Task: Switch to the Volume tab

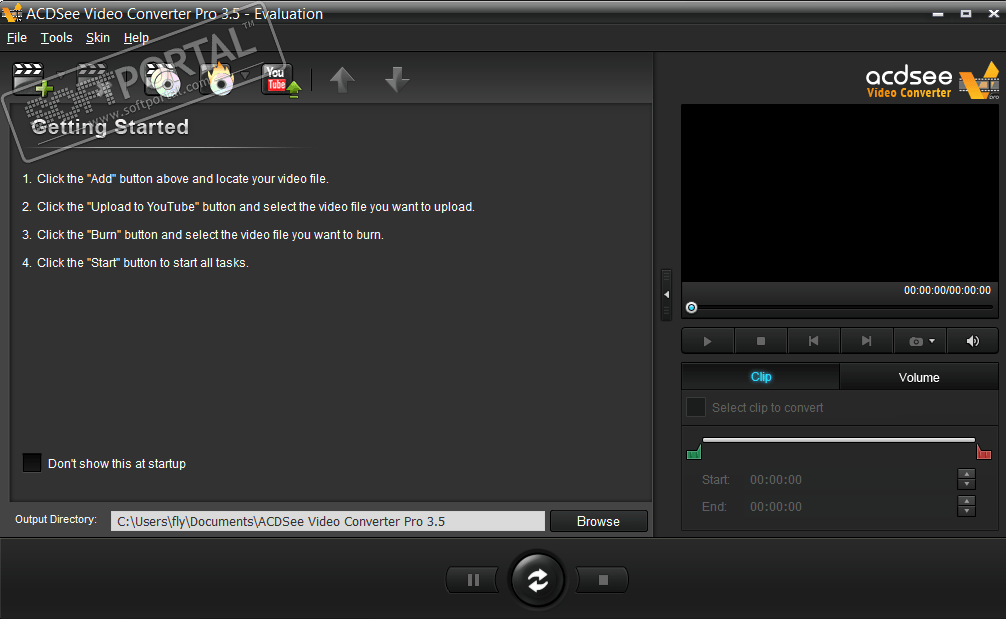Action: pyautogui.click(x=919, y=377)
